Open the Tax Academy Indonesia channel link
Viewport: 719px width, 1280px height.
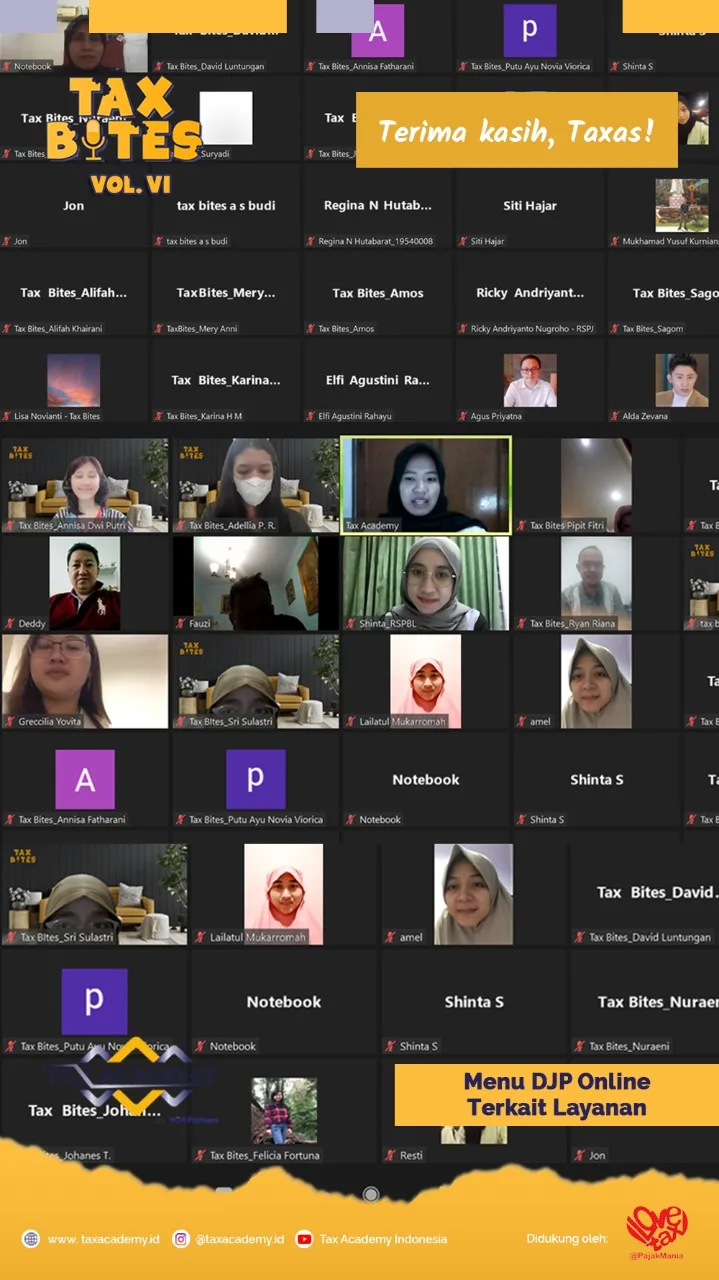pos(383,1239)
